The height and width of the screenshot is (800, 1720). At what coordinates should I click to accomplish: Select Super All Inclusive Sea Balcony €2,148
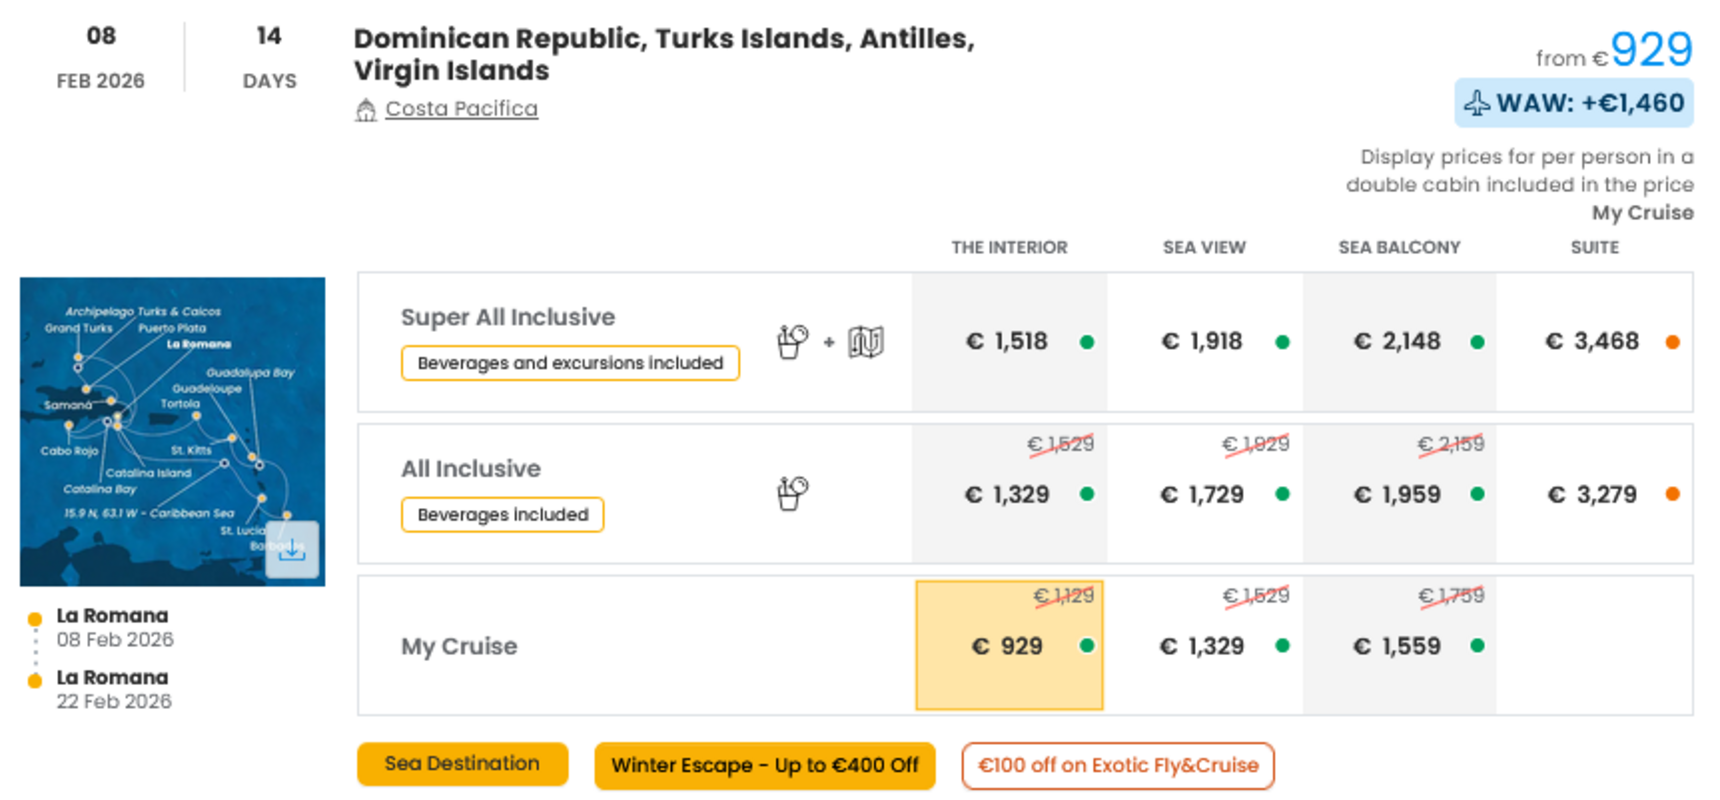pyautogui.click(x=1400, y=342)
